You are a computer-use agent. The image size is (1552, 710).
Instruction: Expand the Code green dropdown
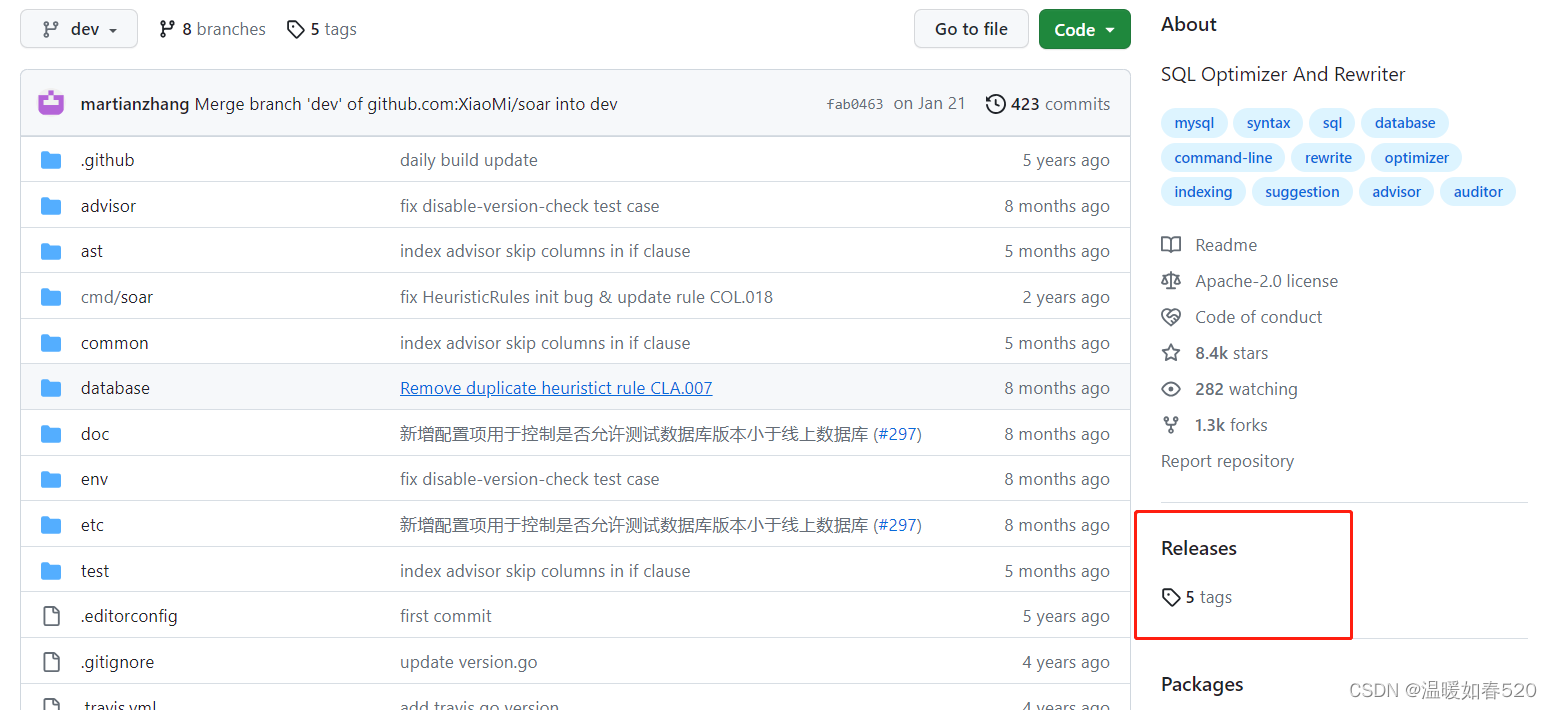pyautogui.click(x=1084, y=29)
